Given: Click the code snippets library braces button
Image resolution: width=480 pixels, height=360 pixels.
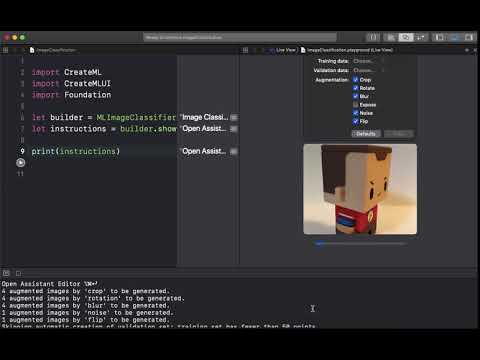Looking at the screenshot, I should pos(373,37).
